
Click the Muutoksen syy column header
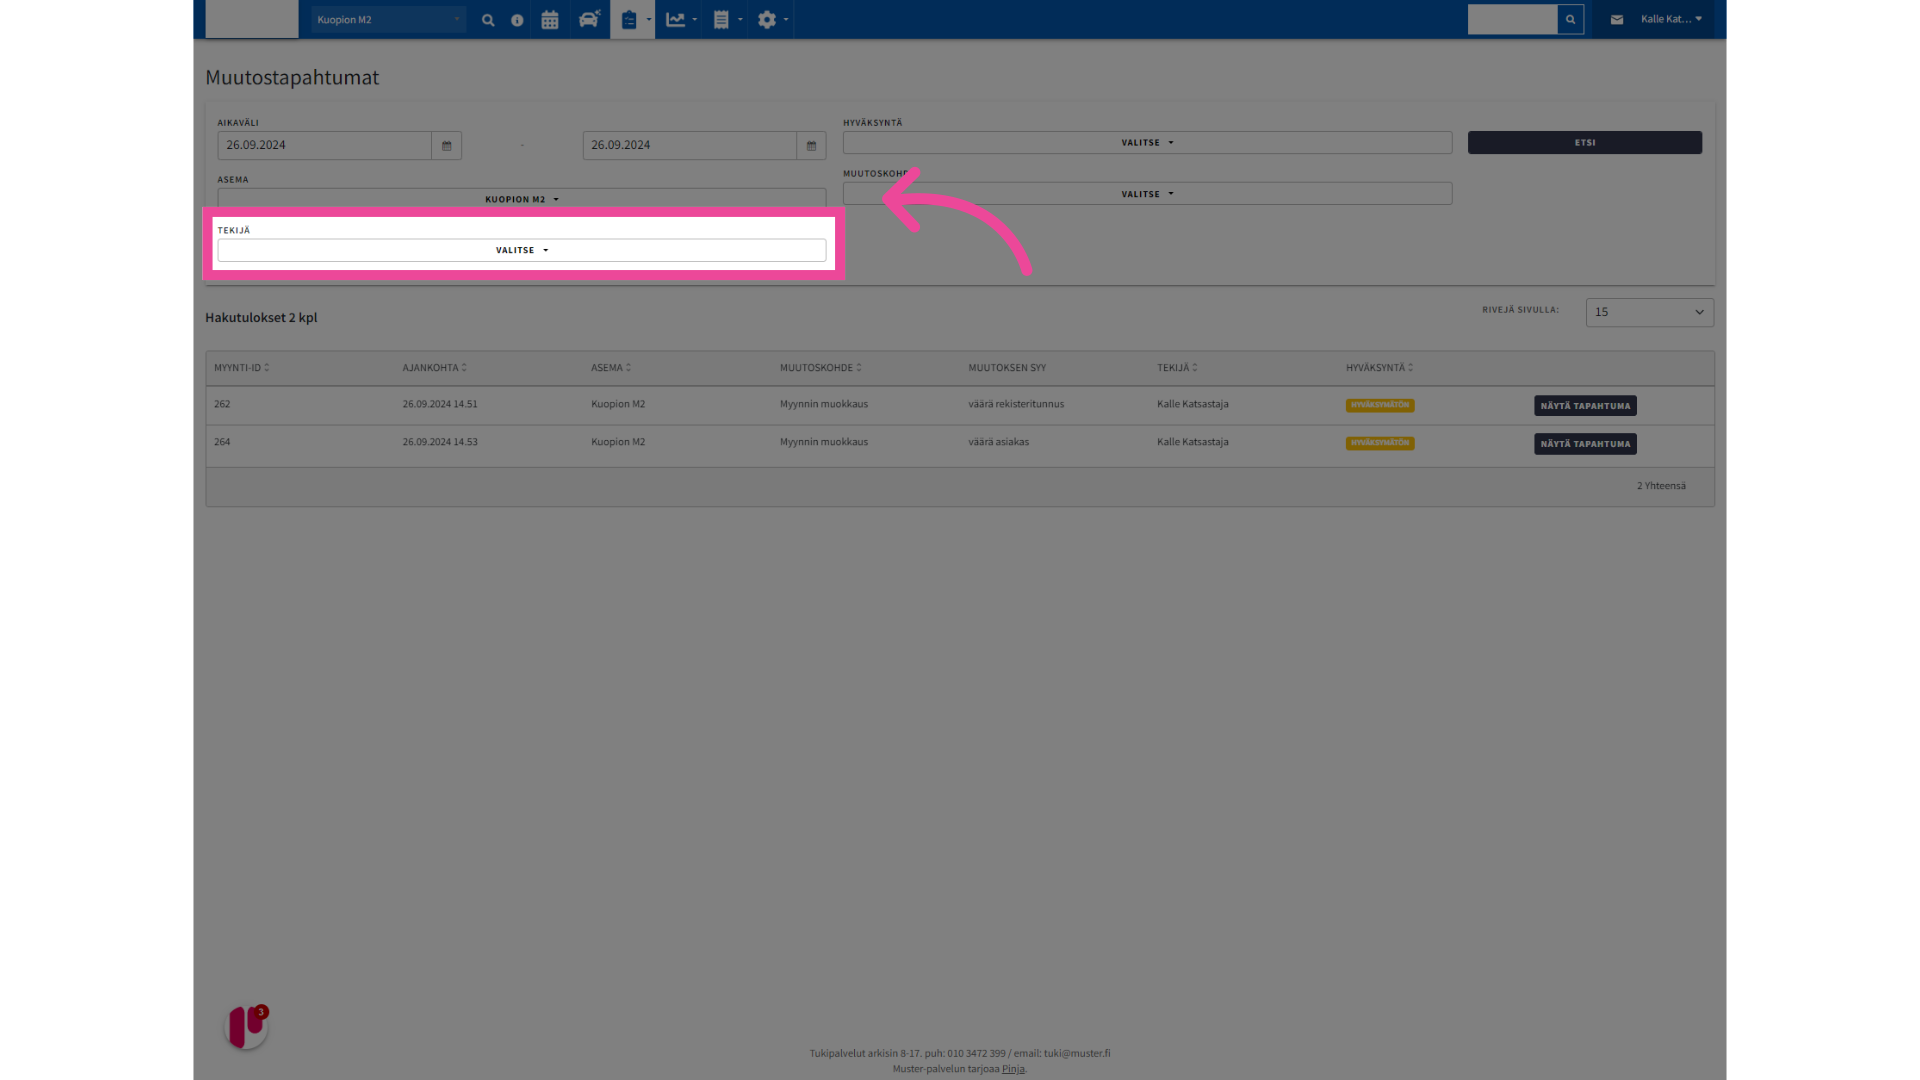click(1007, 368)
